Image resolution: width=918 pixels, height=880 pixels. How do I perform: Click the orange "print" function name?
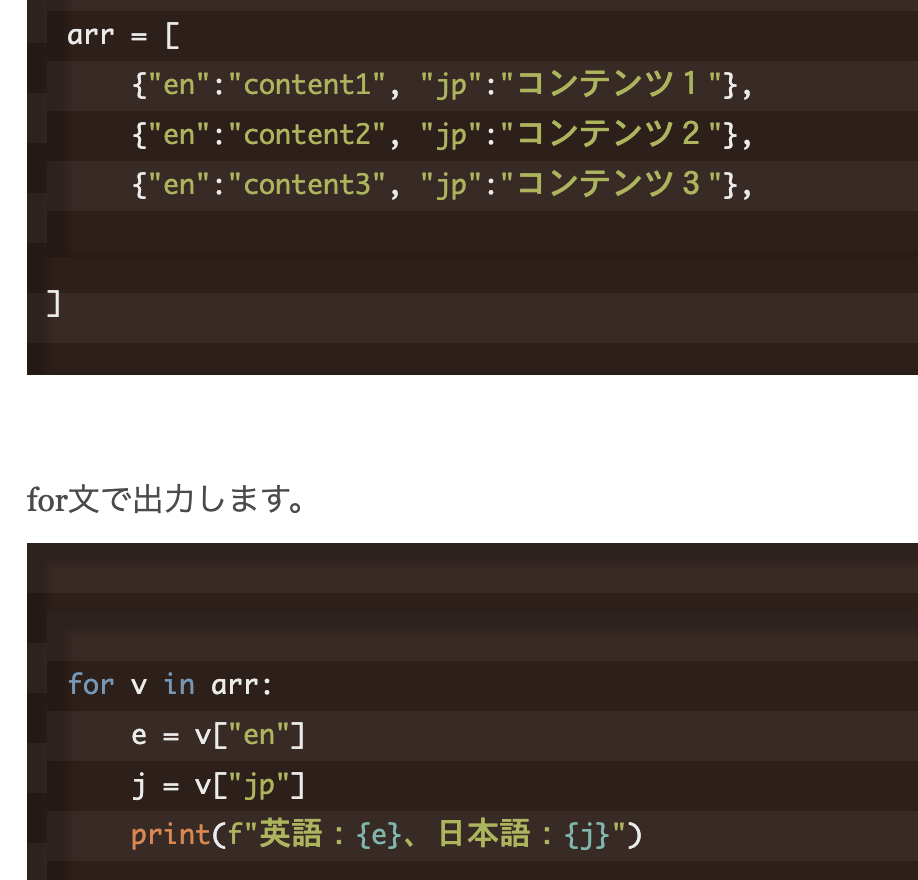[x=170, y=835]
